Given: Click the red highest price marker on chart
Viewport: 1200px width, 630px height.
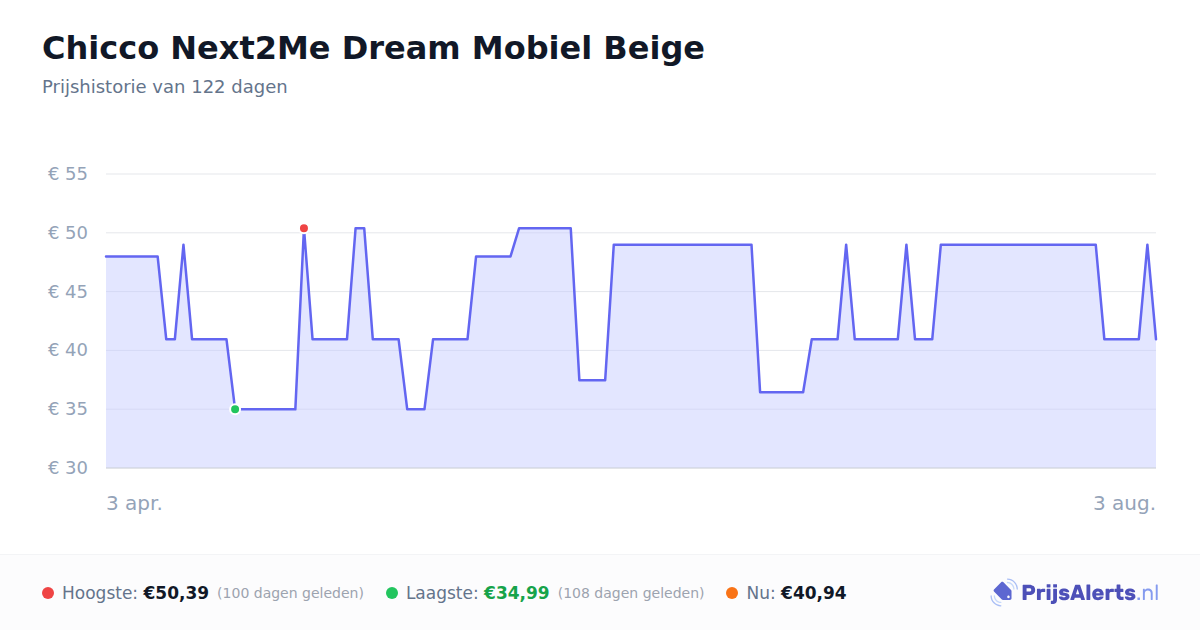Looking at the screenshot, I should [304, 228].
